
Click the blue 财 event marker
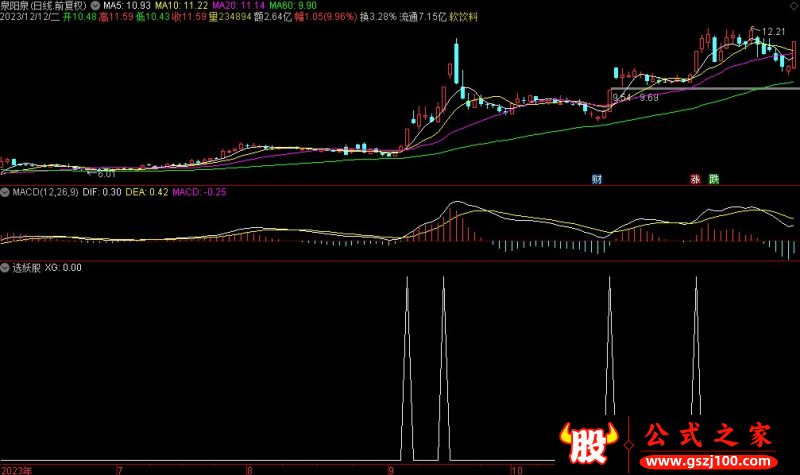pos(596,179)
